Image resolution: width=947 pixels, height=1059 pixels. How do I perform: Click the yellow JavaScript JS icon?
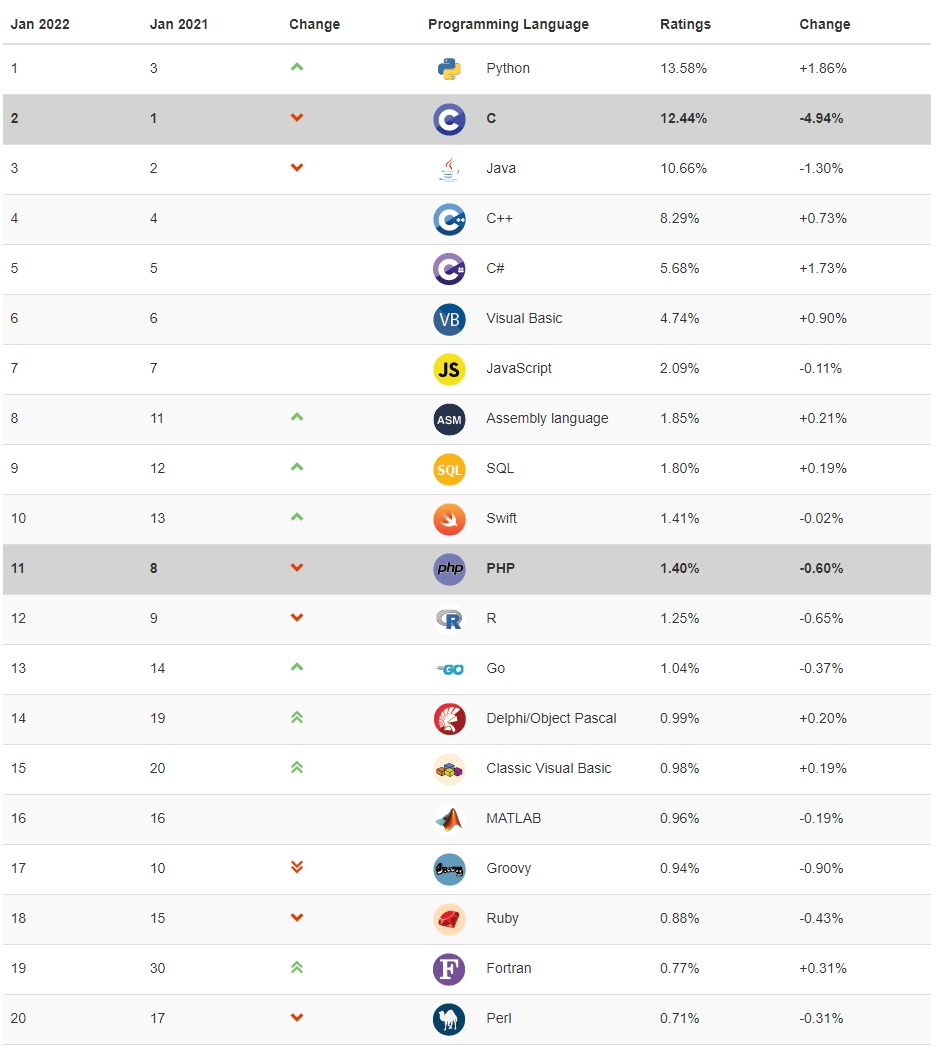(x=449, y=369)
